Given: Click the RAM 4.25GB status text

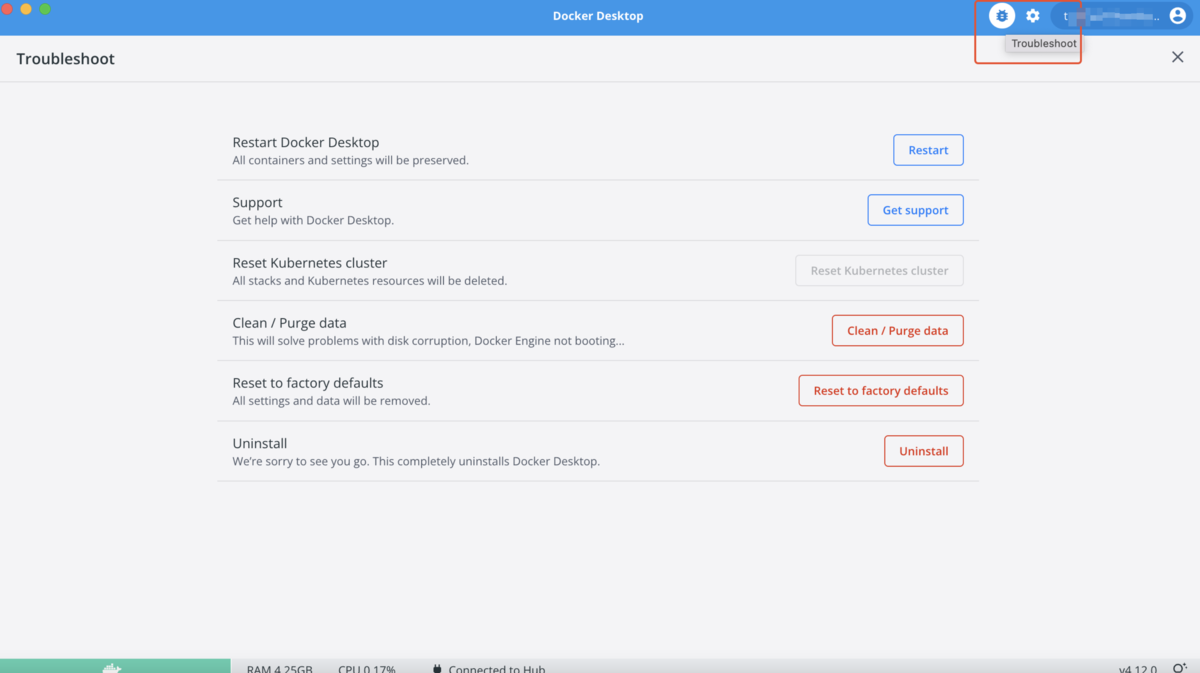Looking at the screenshot, I should point(280,669).
